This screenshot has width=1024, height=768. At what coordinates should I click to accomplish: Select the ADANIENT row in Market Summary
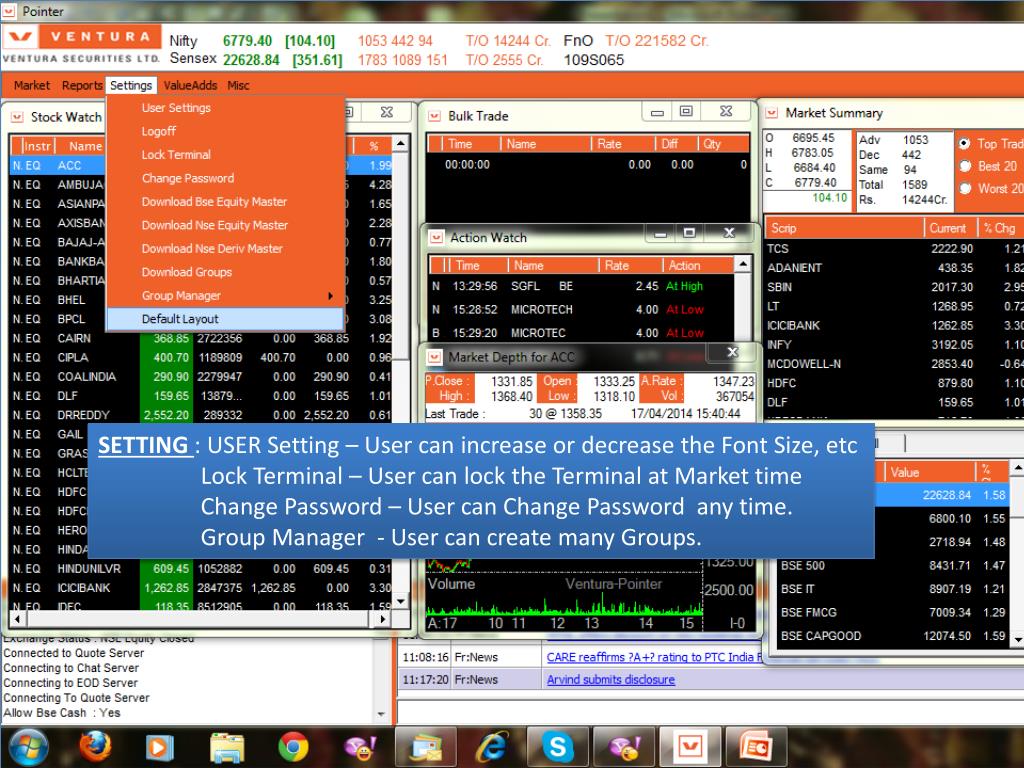point(894,268)
